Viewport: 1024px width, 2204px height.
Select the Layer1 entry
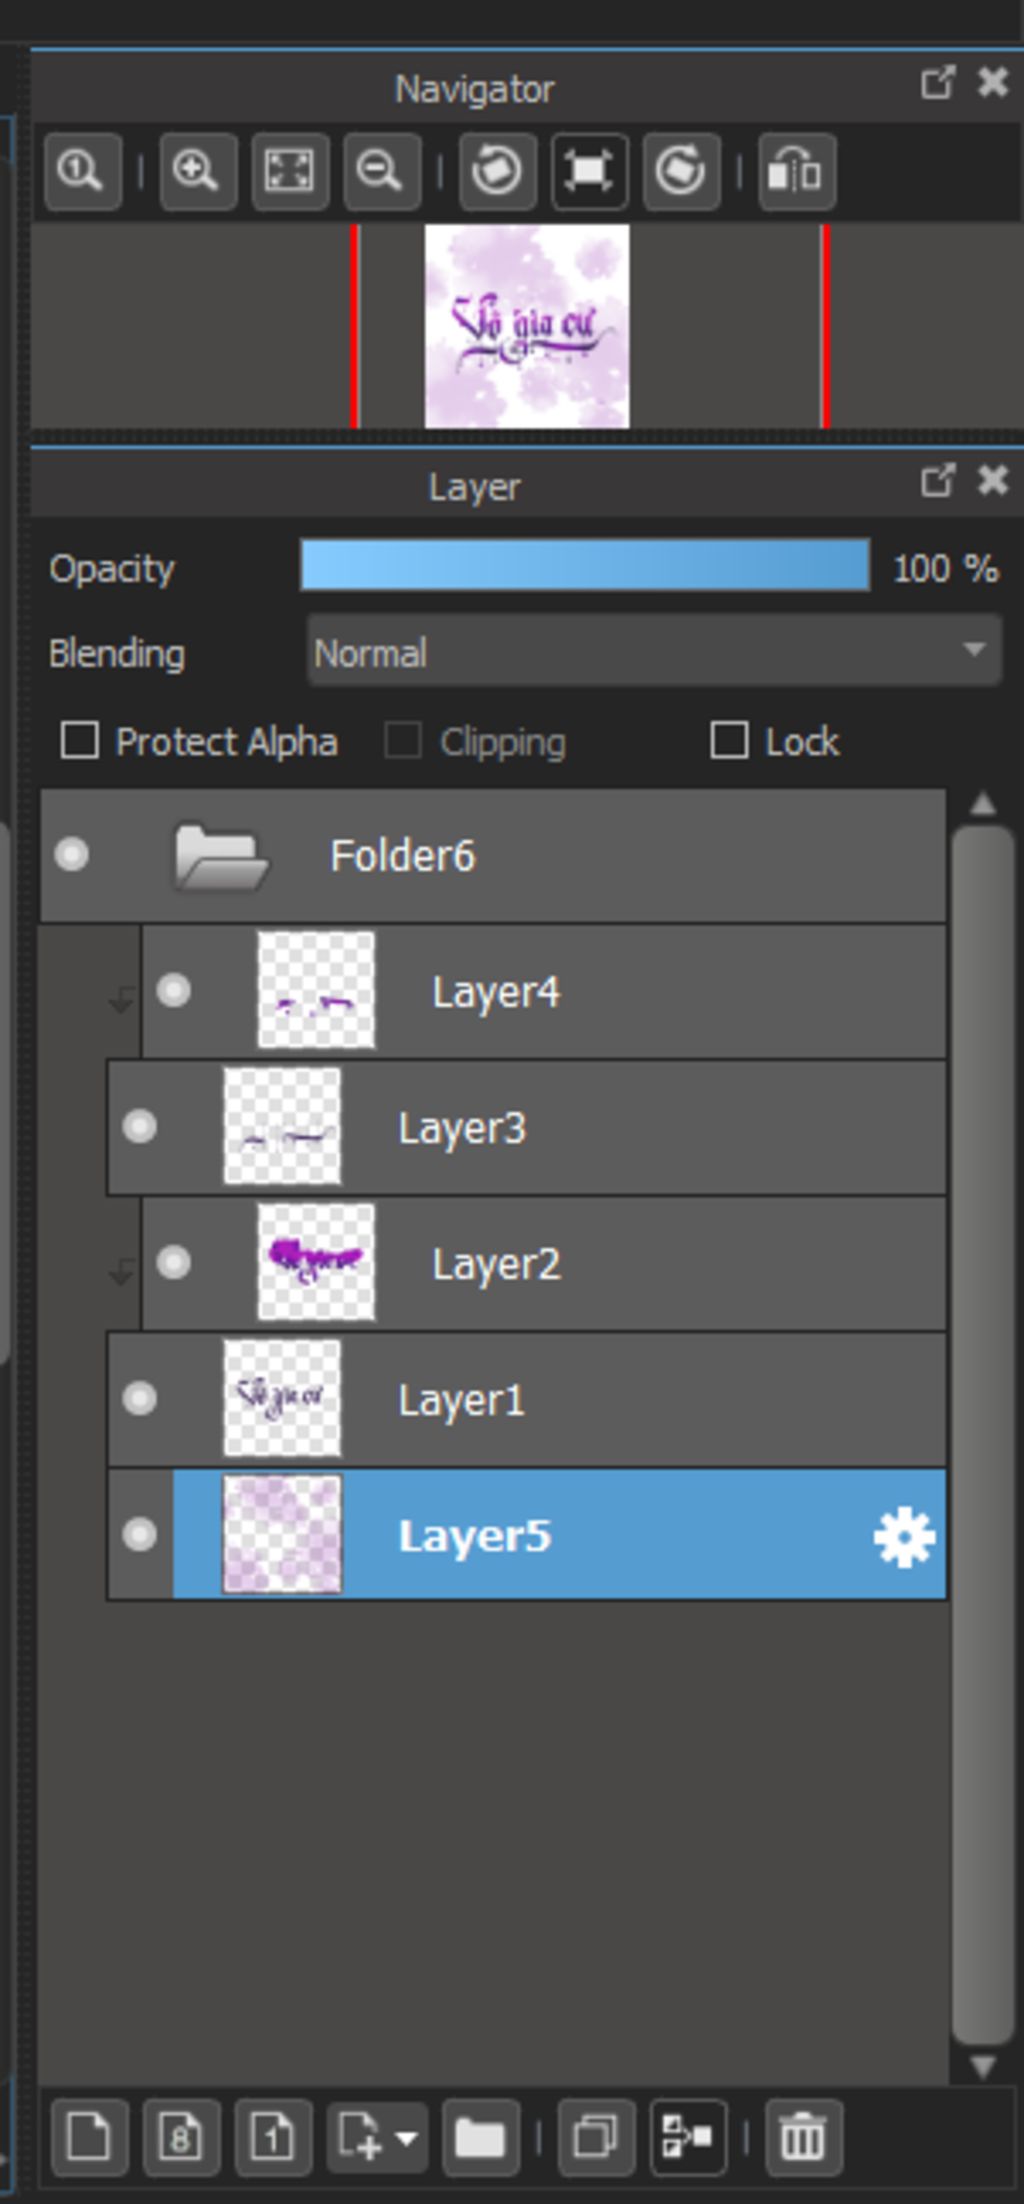[527, 1399]
